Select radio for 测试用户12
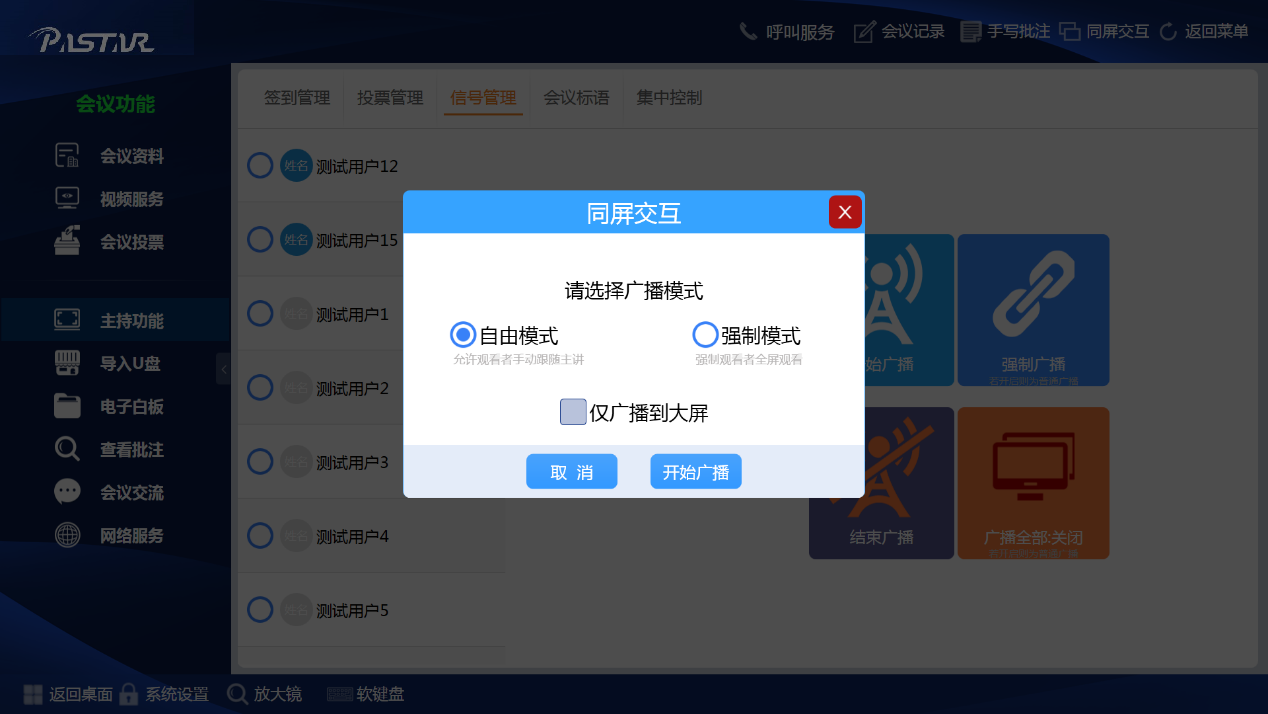Viewport: 1268px width, 714px height. (x=260, y=166)
